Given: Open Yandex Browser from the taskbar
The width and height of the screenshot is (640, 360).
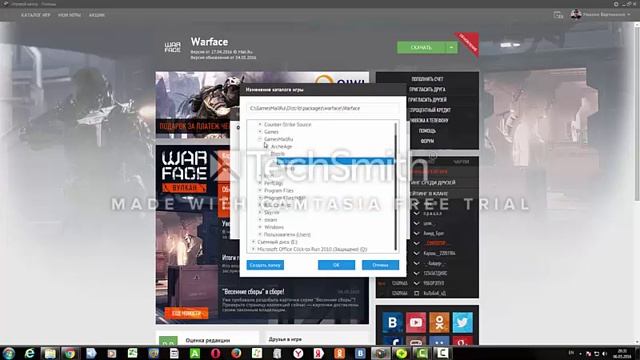Looking at the screenshot, I should [298, 353].
